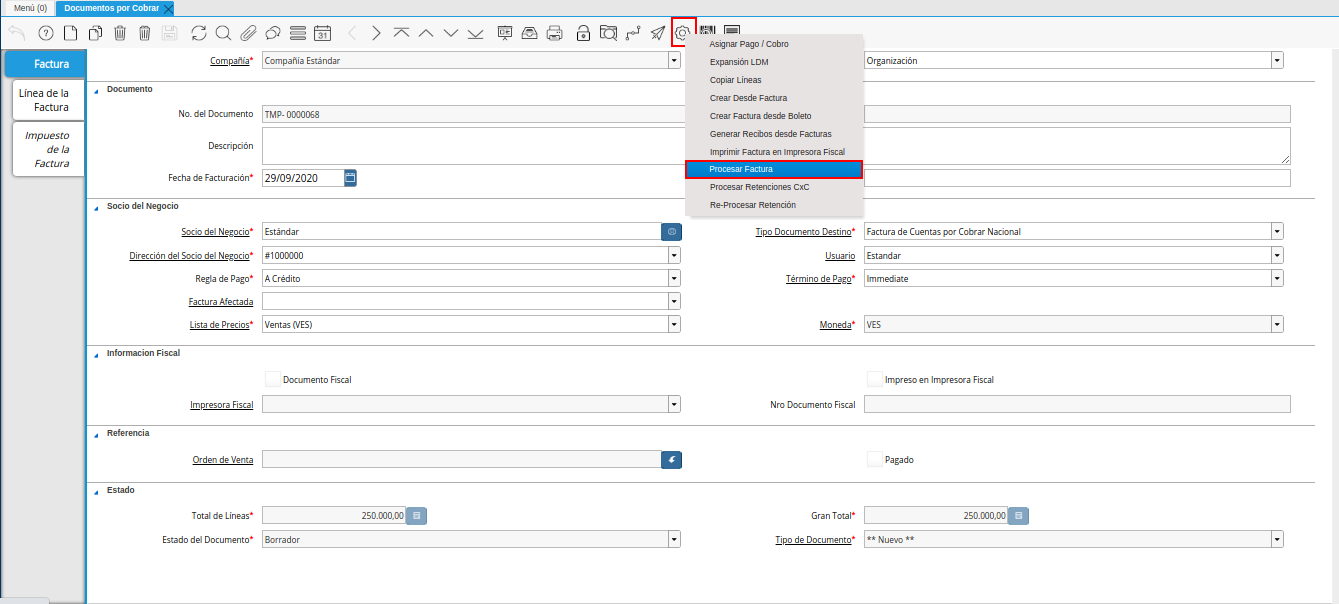The width and height of the screenshot is (1339, 604).
Task: Click the Socio del Negocio lookup button
Action: tap(671, 232)
